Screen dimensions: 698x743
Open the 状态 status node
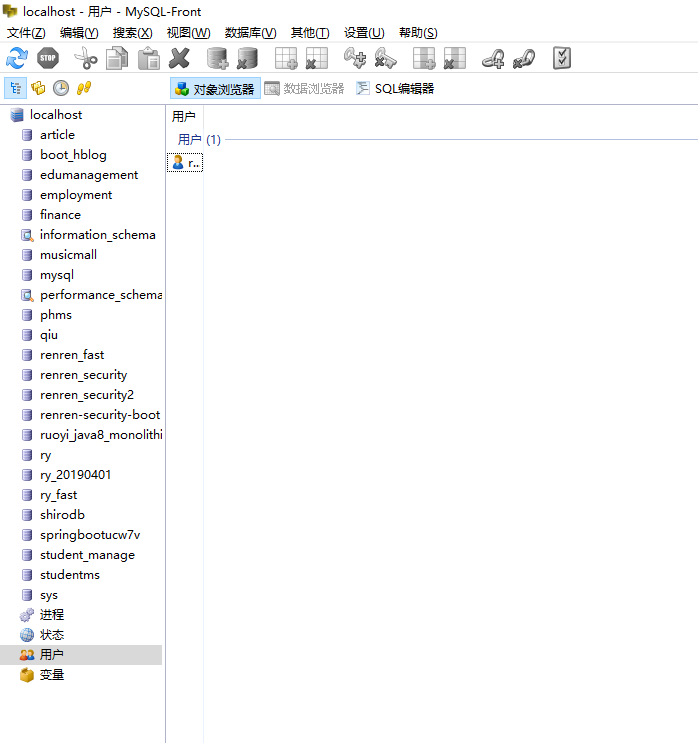(52, 635)
